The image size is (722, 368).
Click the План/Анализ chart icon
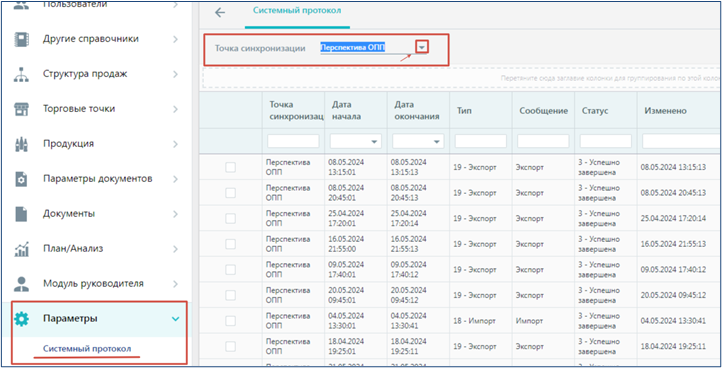coord(22,249)
